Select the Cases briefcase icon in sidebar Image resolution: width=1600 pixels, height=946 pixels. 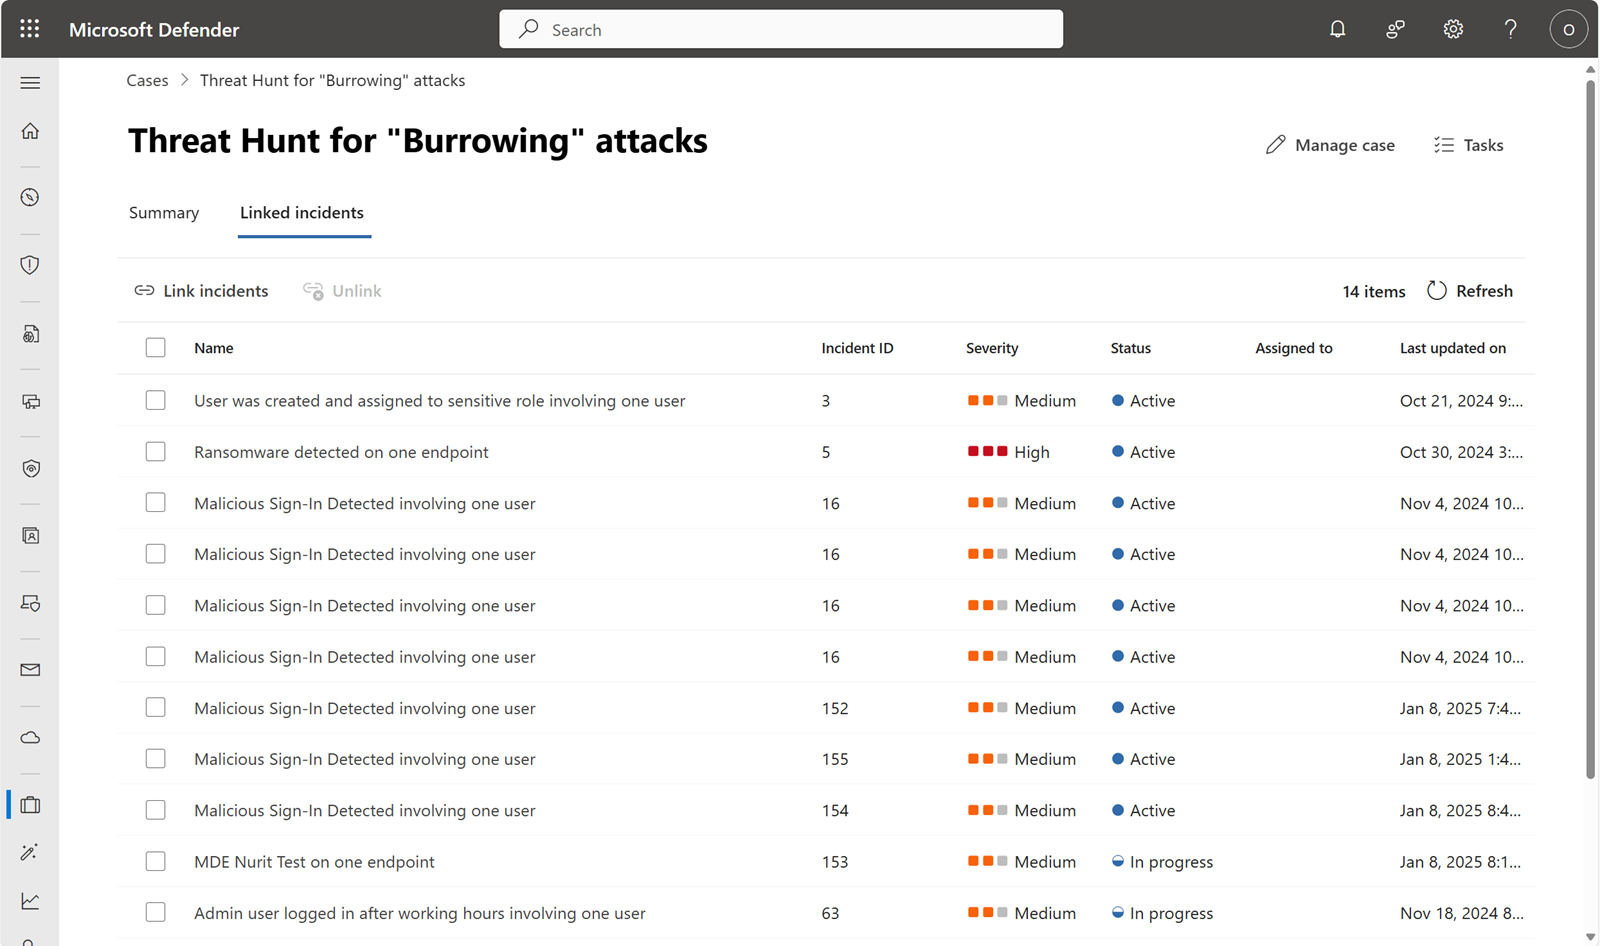point(29,804)
